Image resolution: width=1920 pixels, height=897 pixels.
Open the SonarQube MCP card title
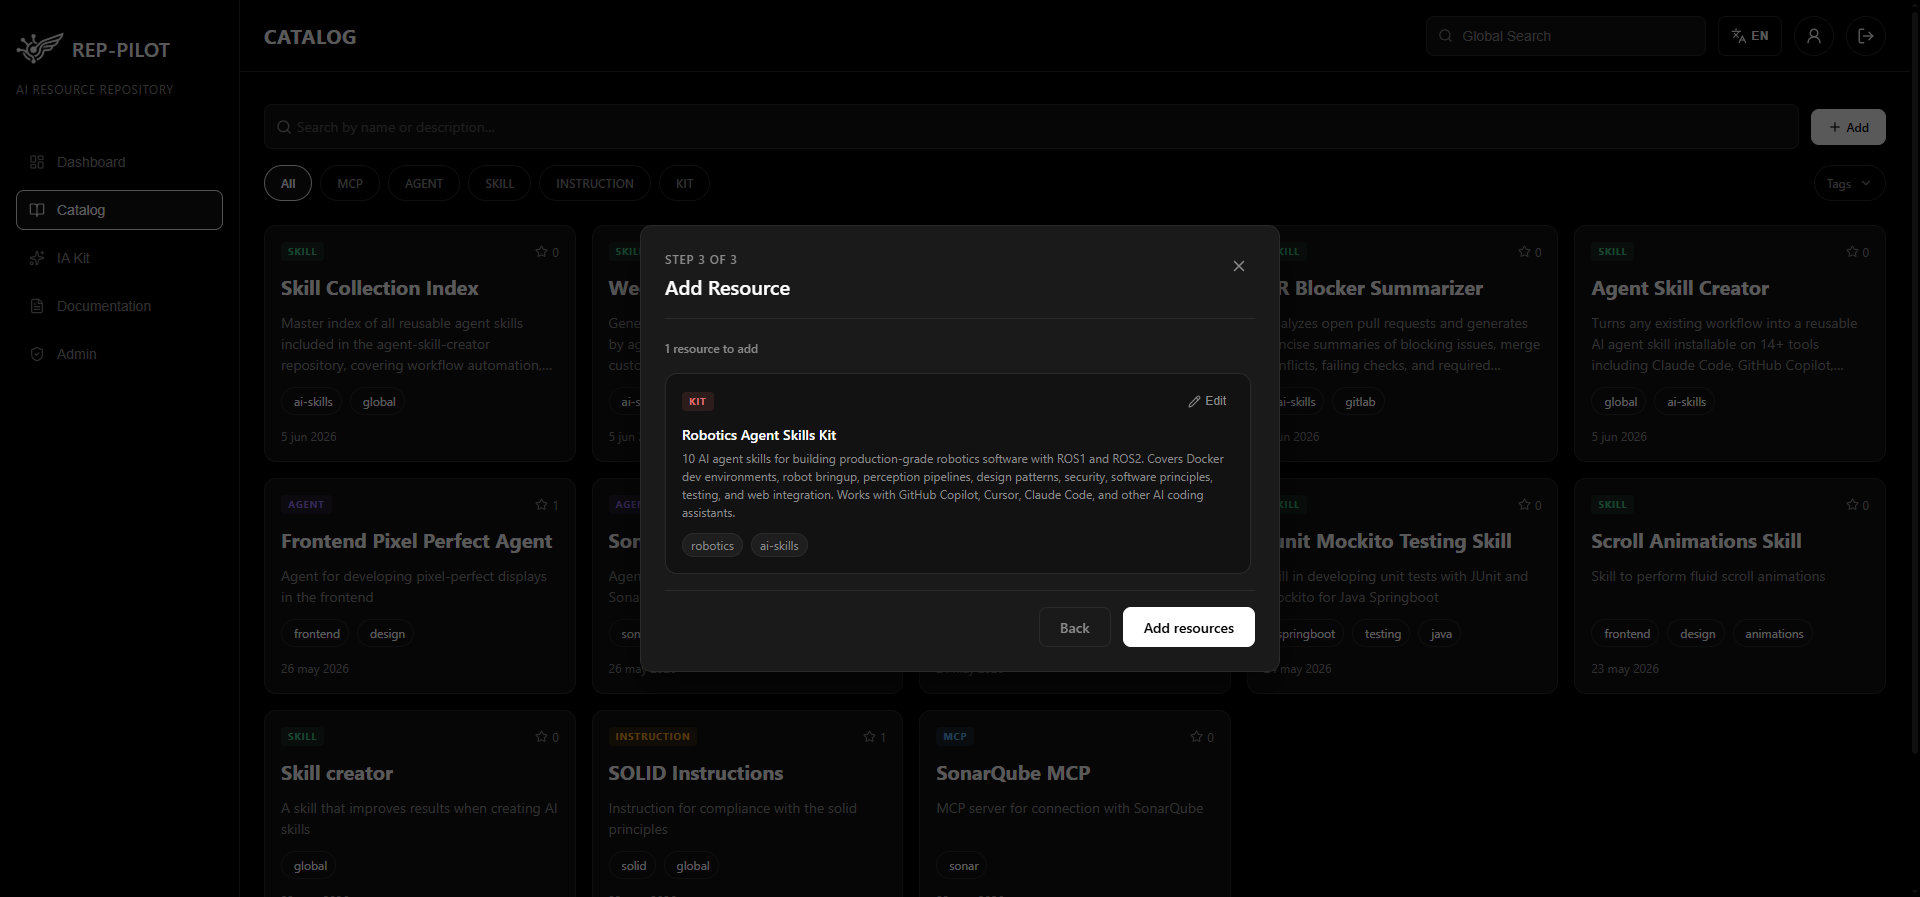pyautogui.click(x=1013, y=773)
